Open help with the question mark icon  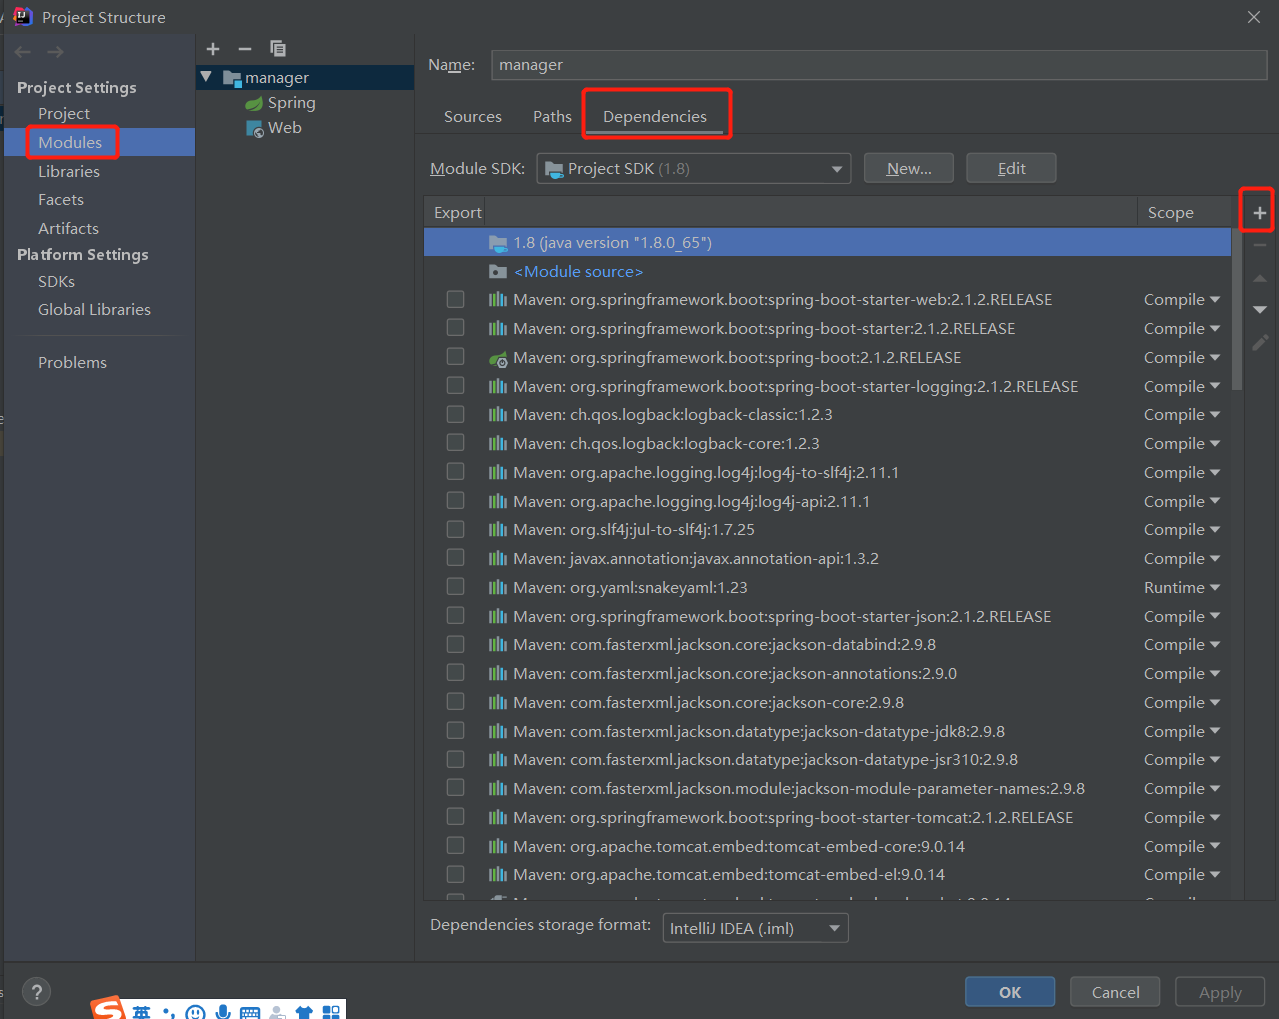[x=37, y=992]
